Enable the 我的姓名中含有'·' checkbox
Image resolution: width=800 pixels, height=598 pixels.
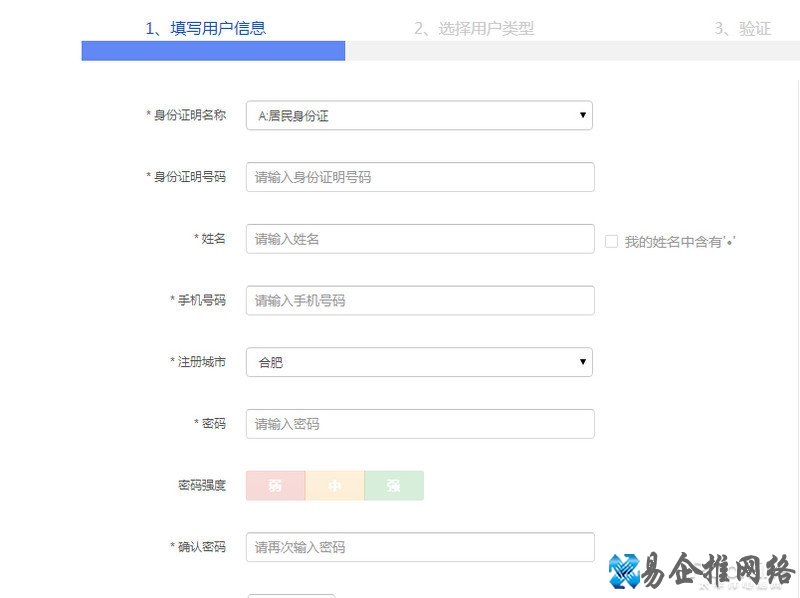point(611,239)
